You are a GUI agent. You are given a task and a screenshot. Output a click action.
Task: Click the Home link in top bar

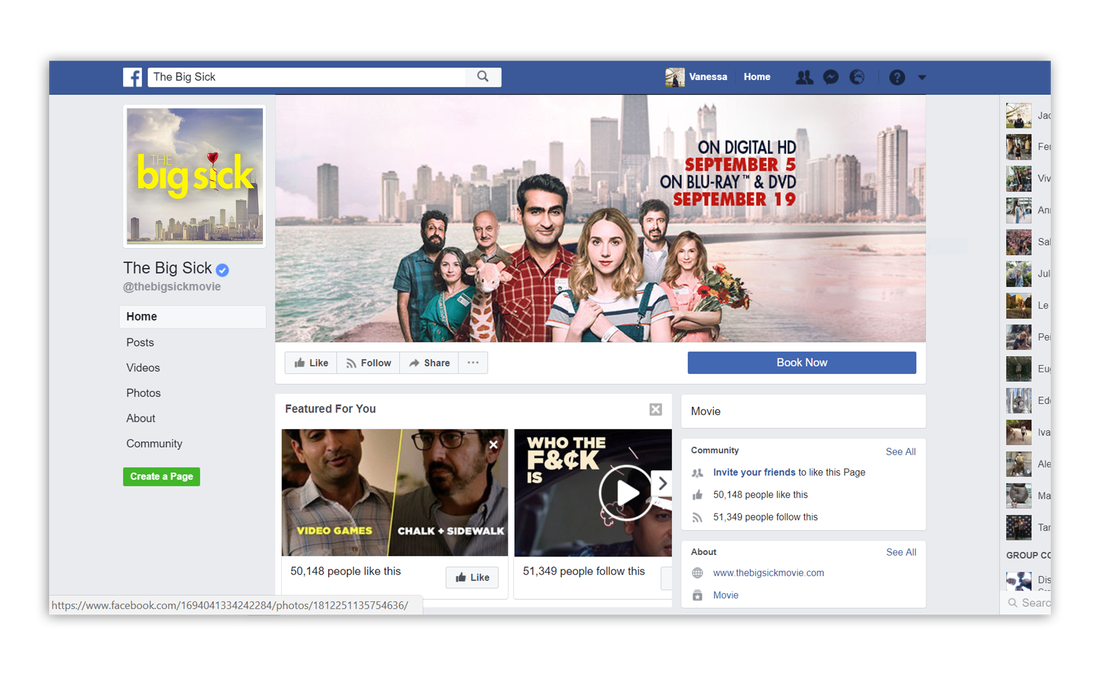757,76
